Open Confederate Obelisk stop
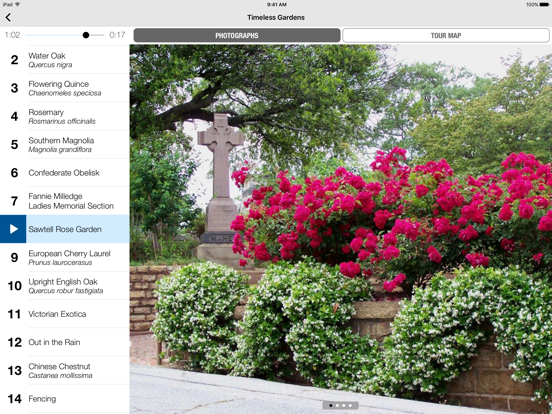The width and height of the screenshot is (552, 414). (x=65, y=173)
